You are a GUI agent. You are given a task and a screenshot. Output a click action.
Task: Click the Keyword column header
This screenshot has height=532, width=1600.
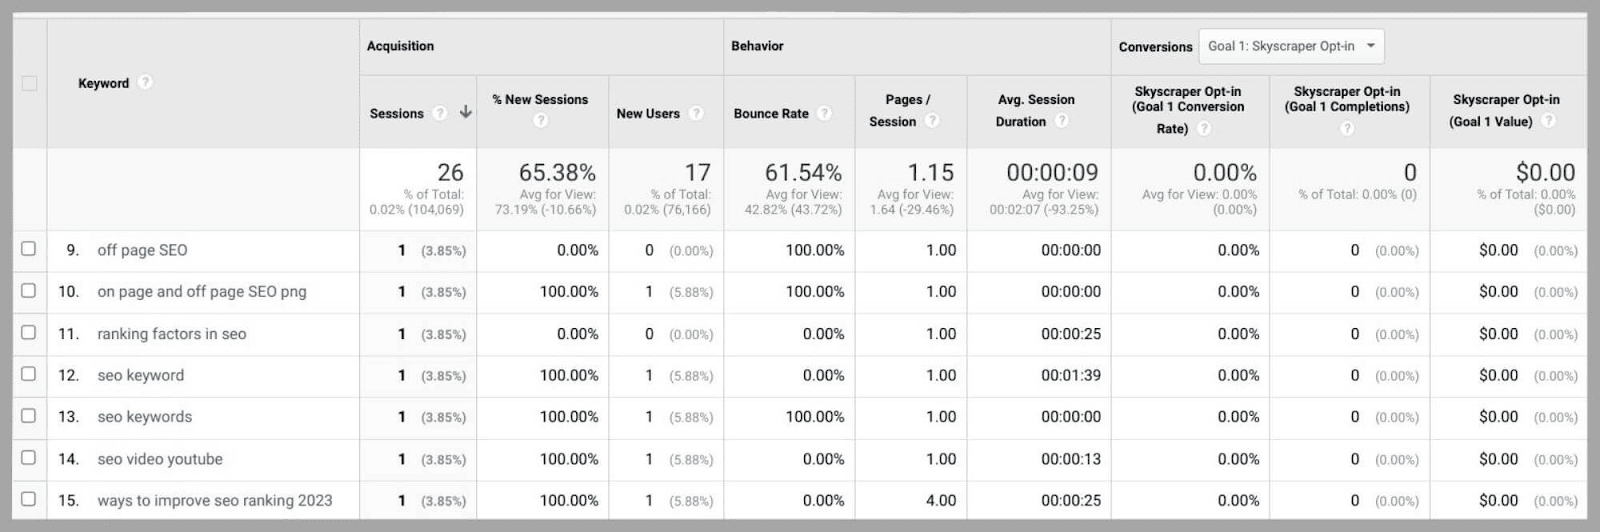[x=103, y=83]
